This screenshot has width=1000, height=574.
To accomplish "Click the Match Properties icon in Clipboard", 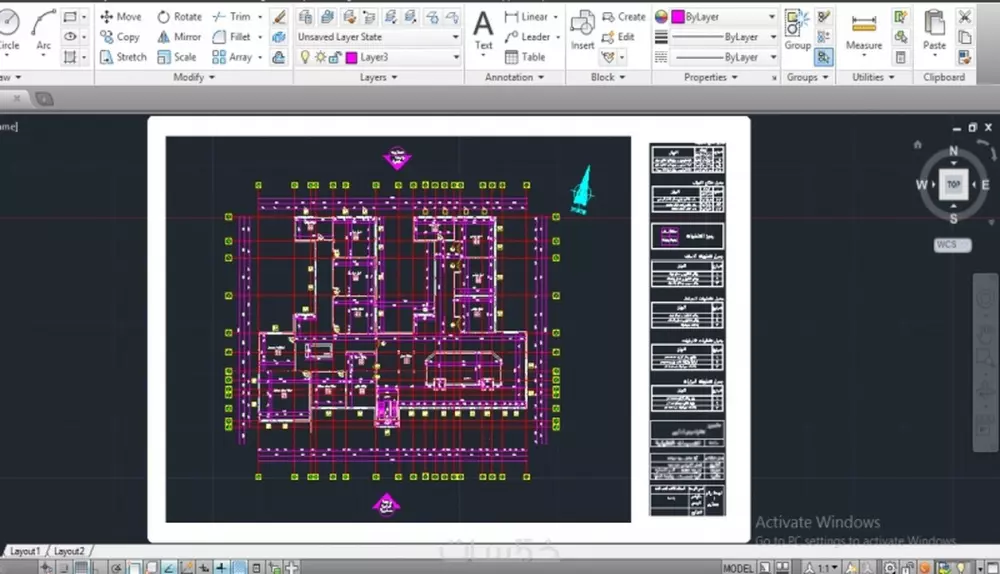I will click(x=965, y=58).
